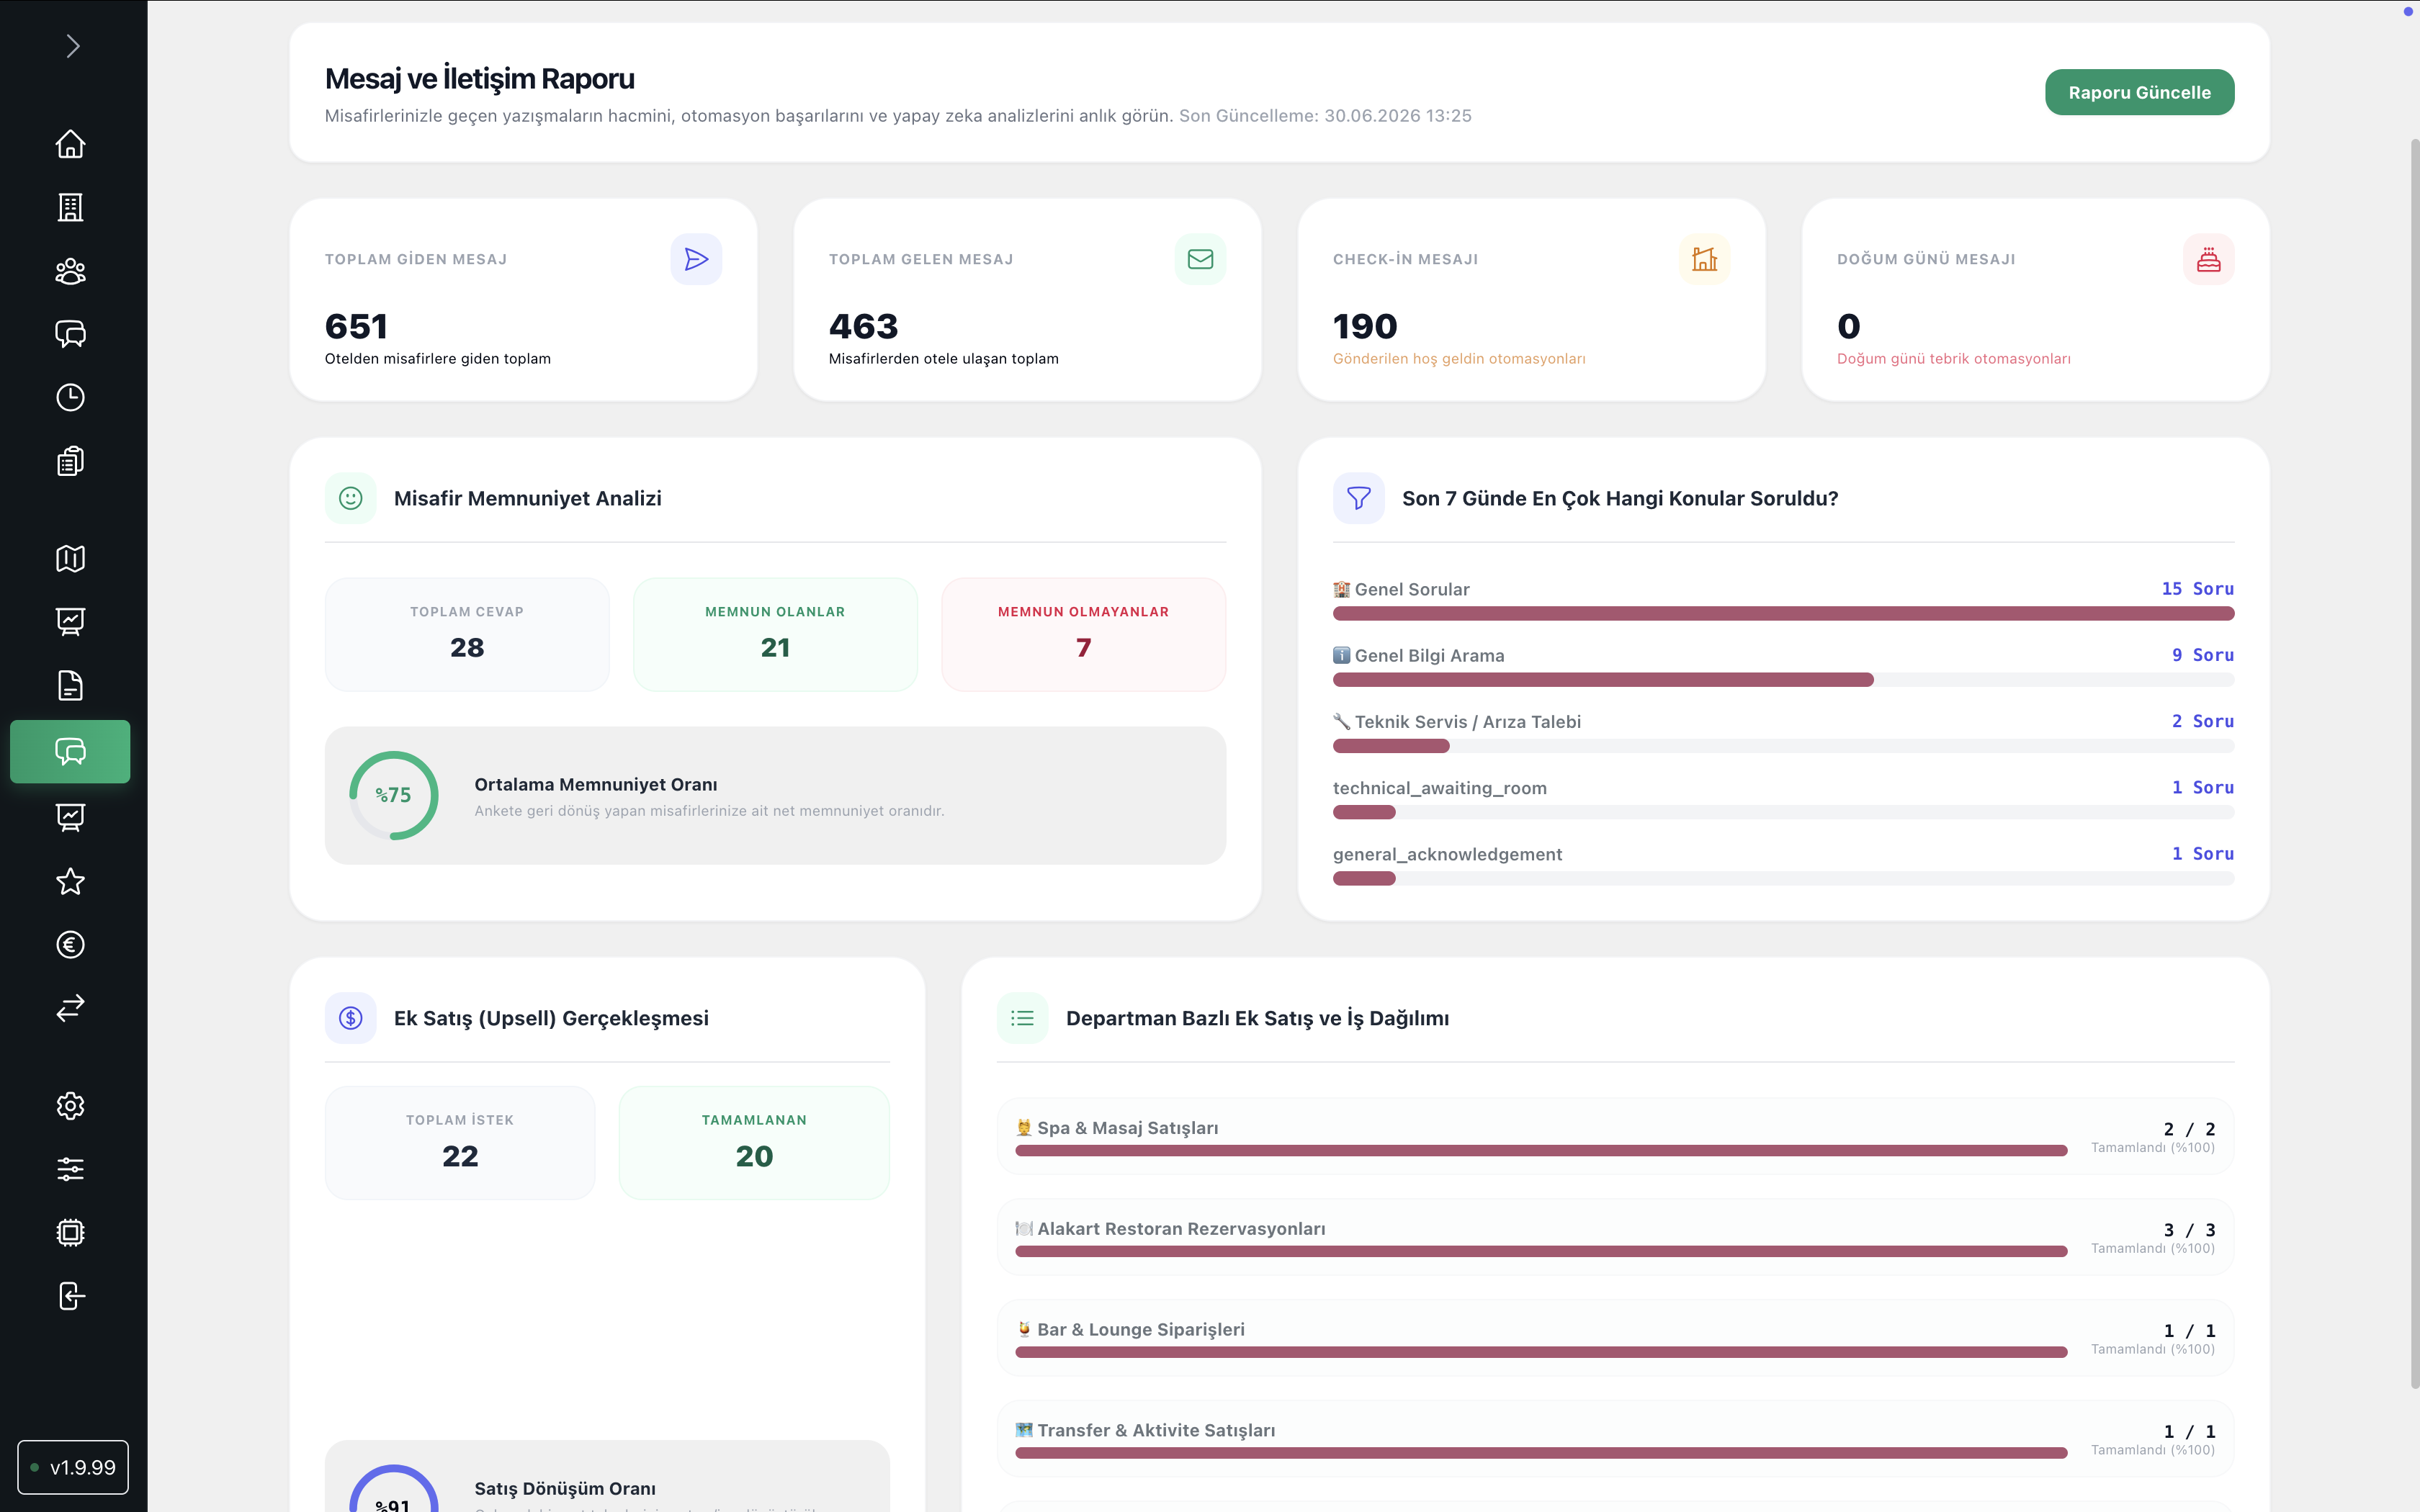Click the Memnun Olanlar 21 card

tap(775, 634)
